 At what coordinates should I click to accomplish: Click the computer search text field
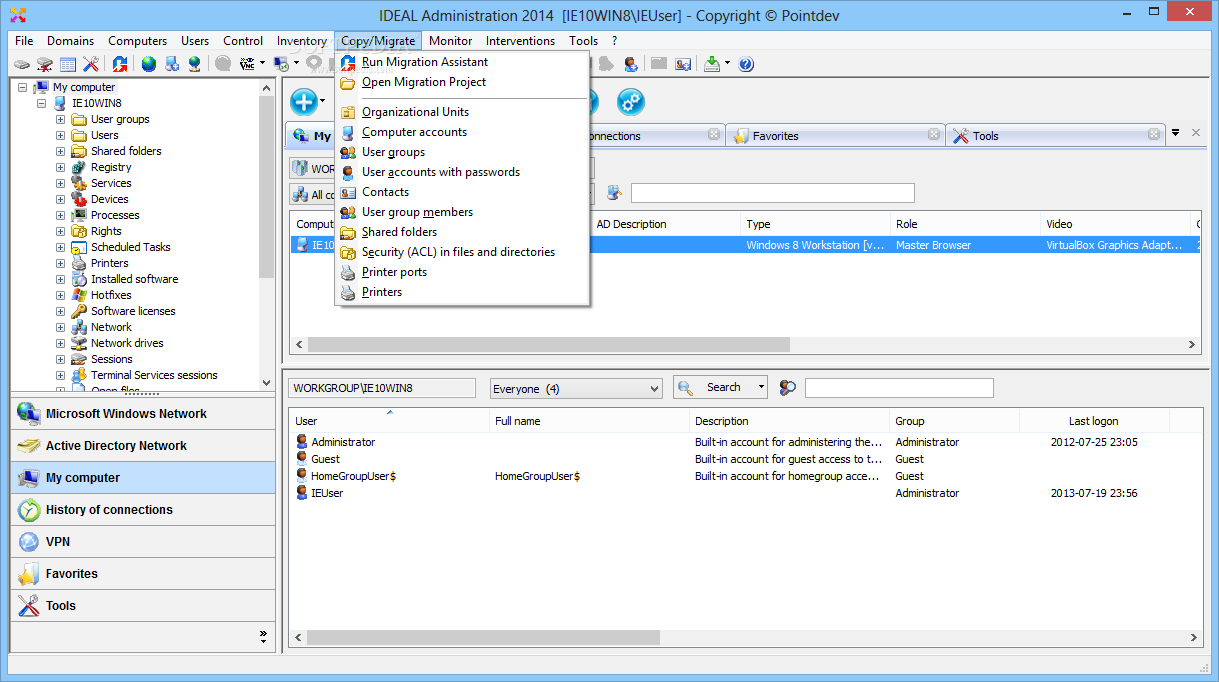click(772, 193)
